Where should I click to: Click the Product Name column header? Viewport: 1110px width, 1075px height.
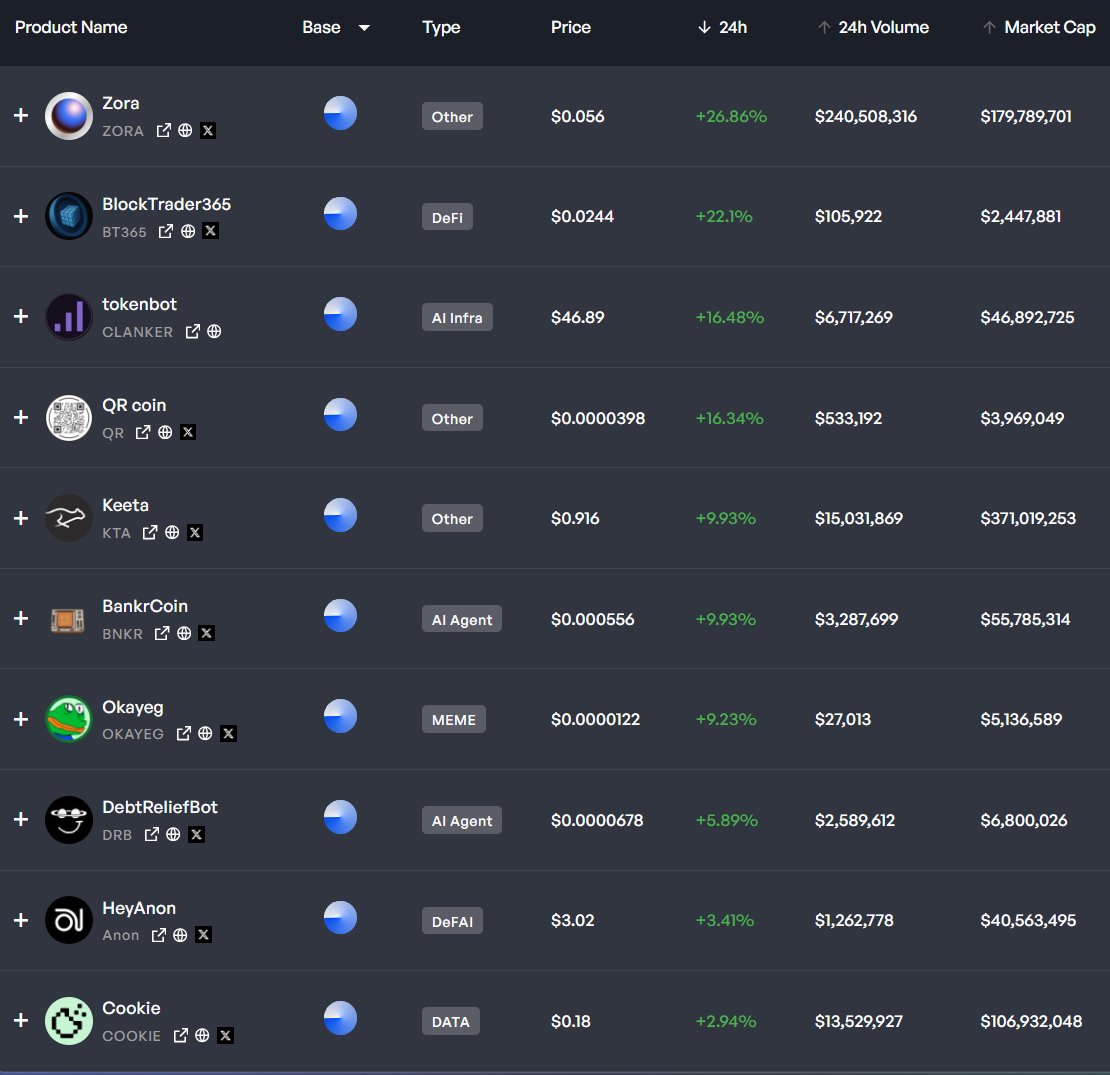71,28
